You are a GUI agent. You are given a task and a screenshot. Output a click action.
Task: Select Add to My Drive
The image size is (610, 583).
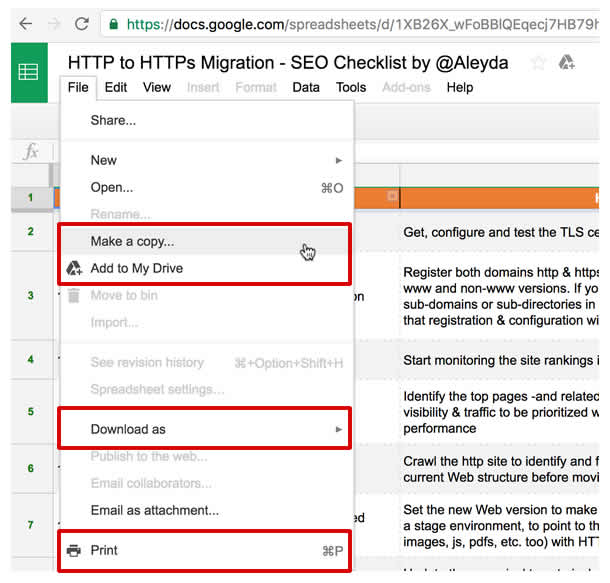[x=205, y=268]
